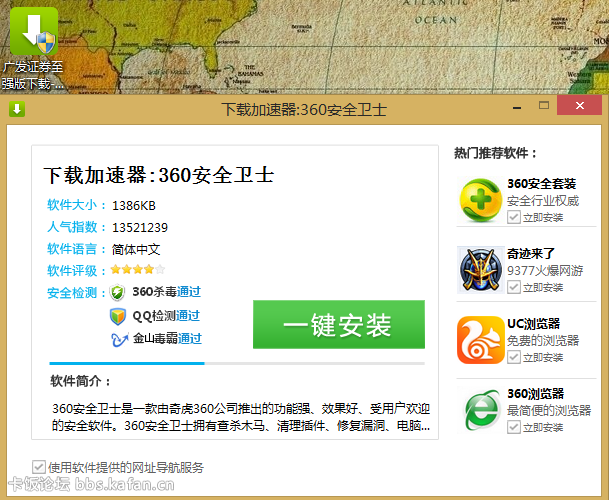Click the 软件评级 star rating

coord(138,269)
